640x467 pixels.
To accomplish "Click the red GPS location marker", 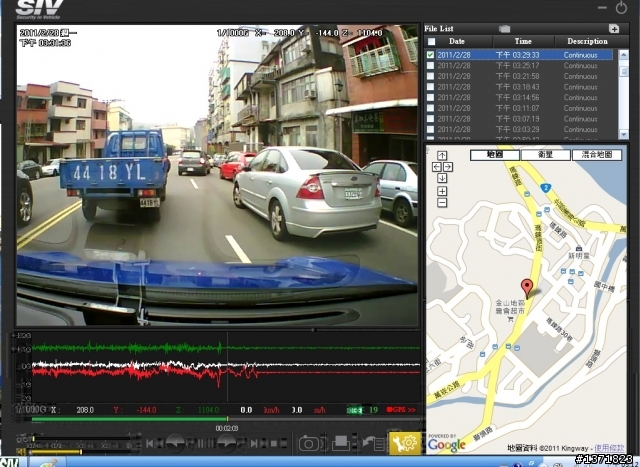I will pos(527,289).
